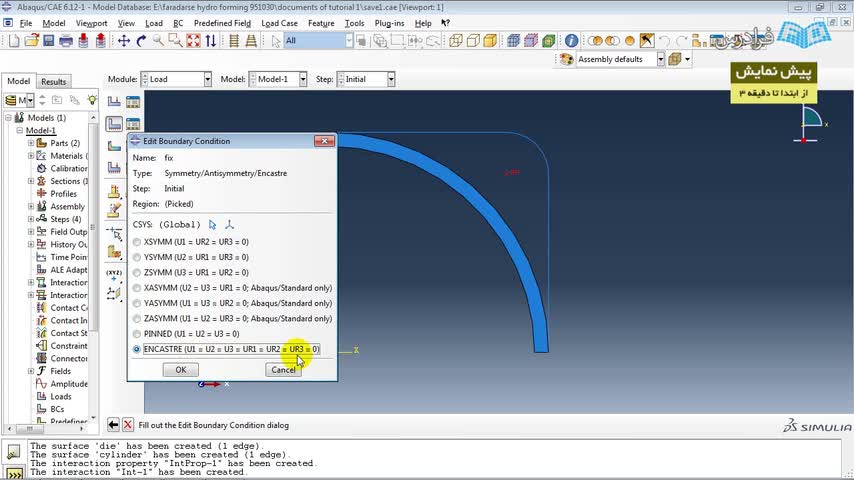The image size is (854, 480).
Task: Save the model database with floppy icon
Action: coord(48,41)
